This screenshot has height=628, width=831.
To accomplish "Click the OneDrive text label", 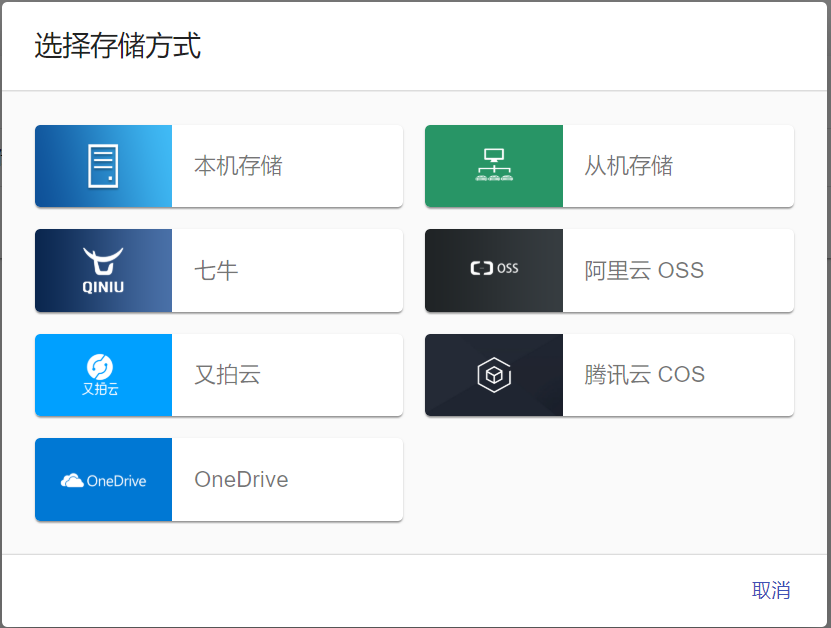I will coord(240,480).
